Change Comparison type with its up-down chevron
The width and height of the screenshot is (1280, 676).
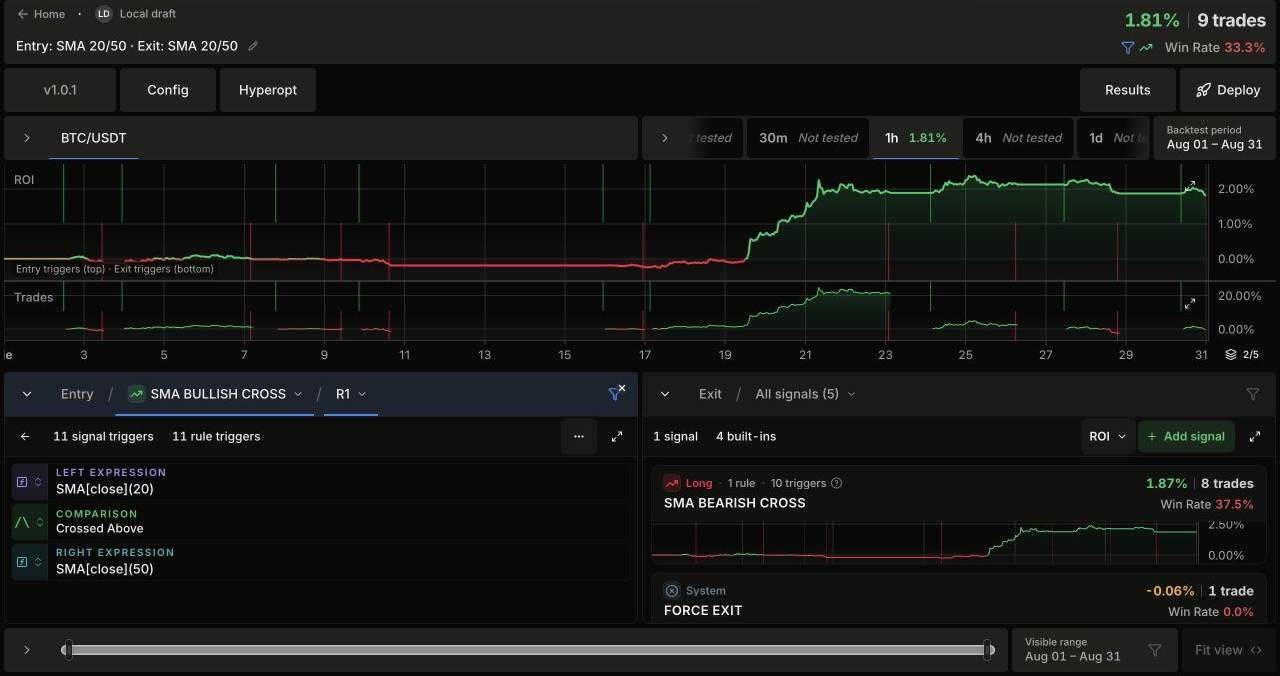tap(40, 522)
